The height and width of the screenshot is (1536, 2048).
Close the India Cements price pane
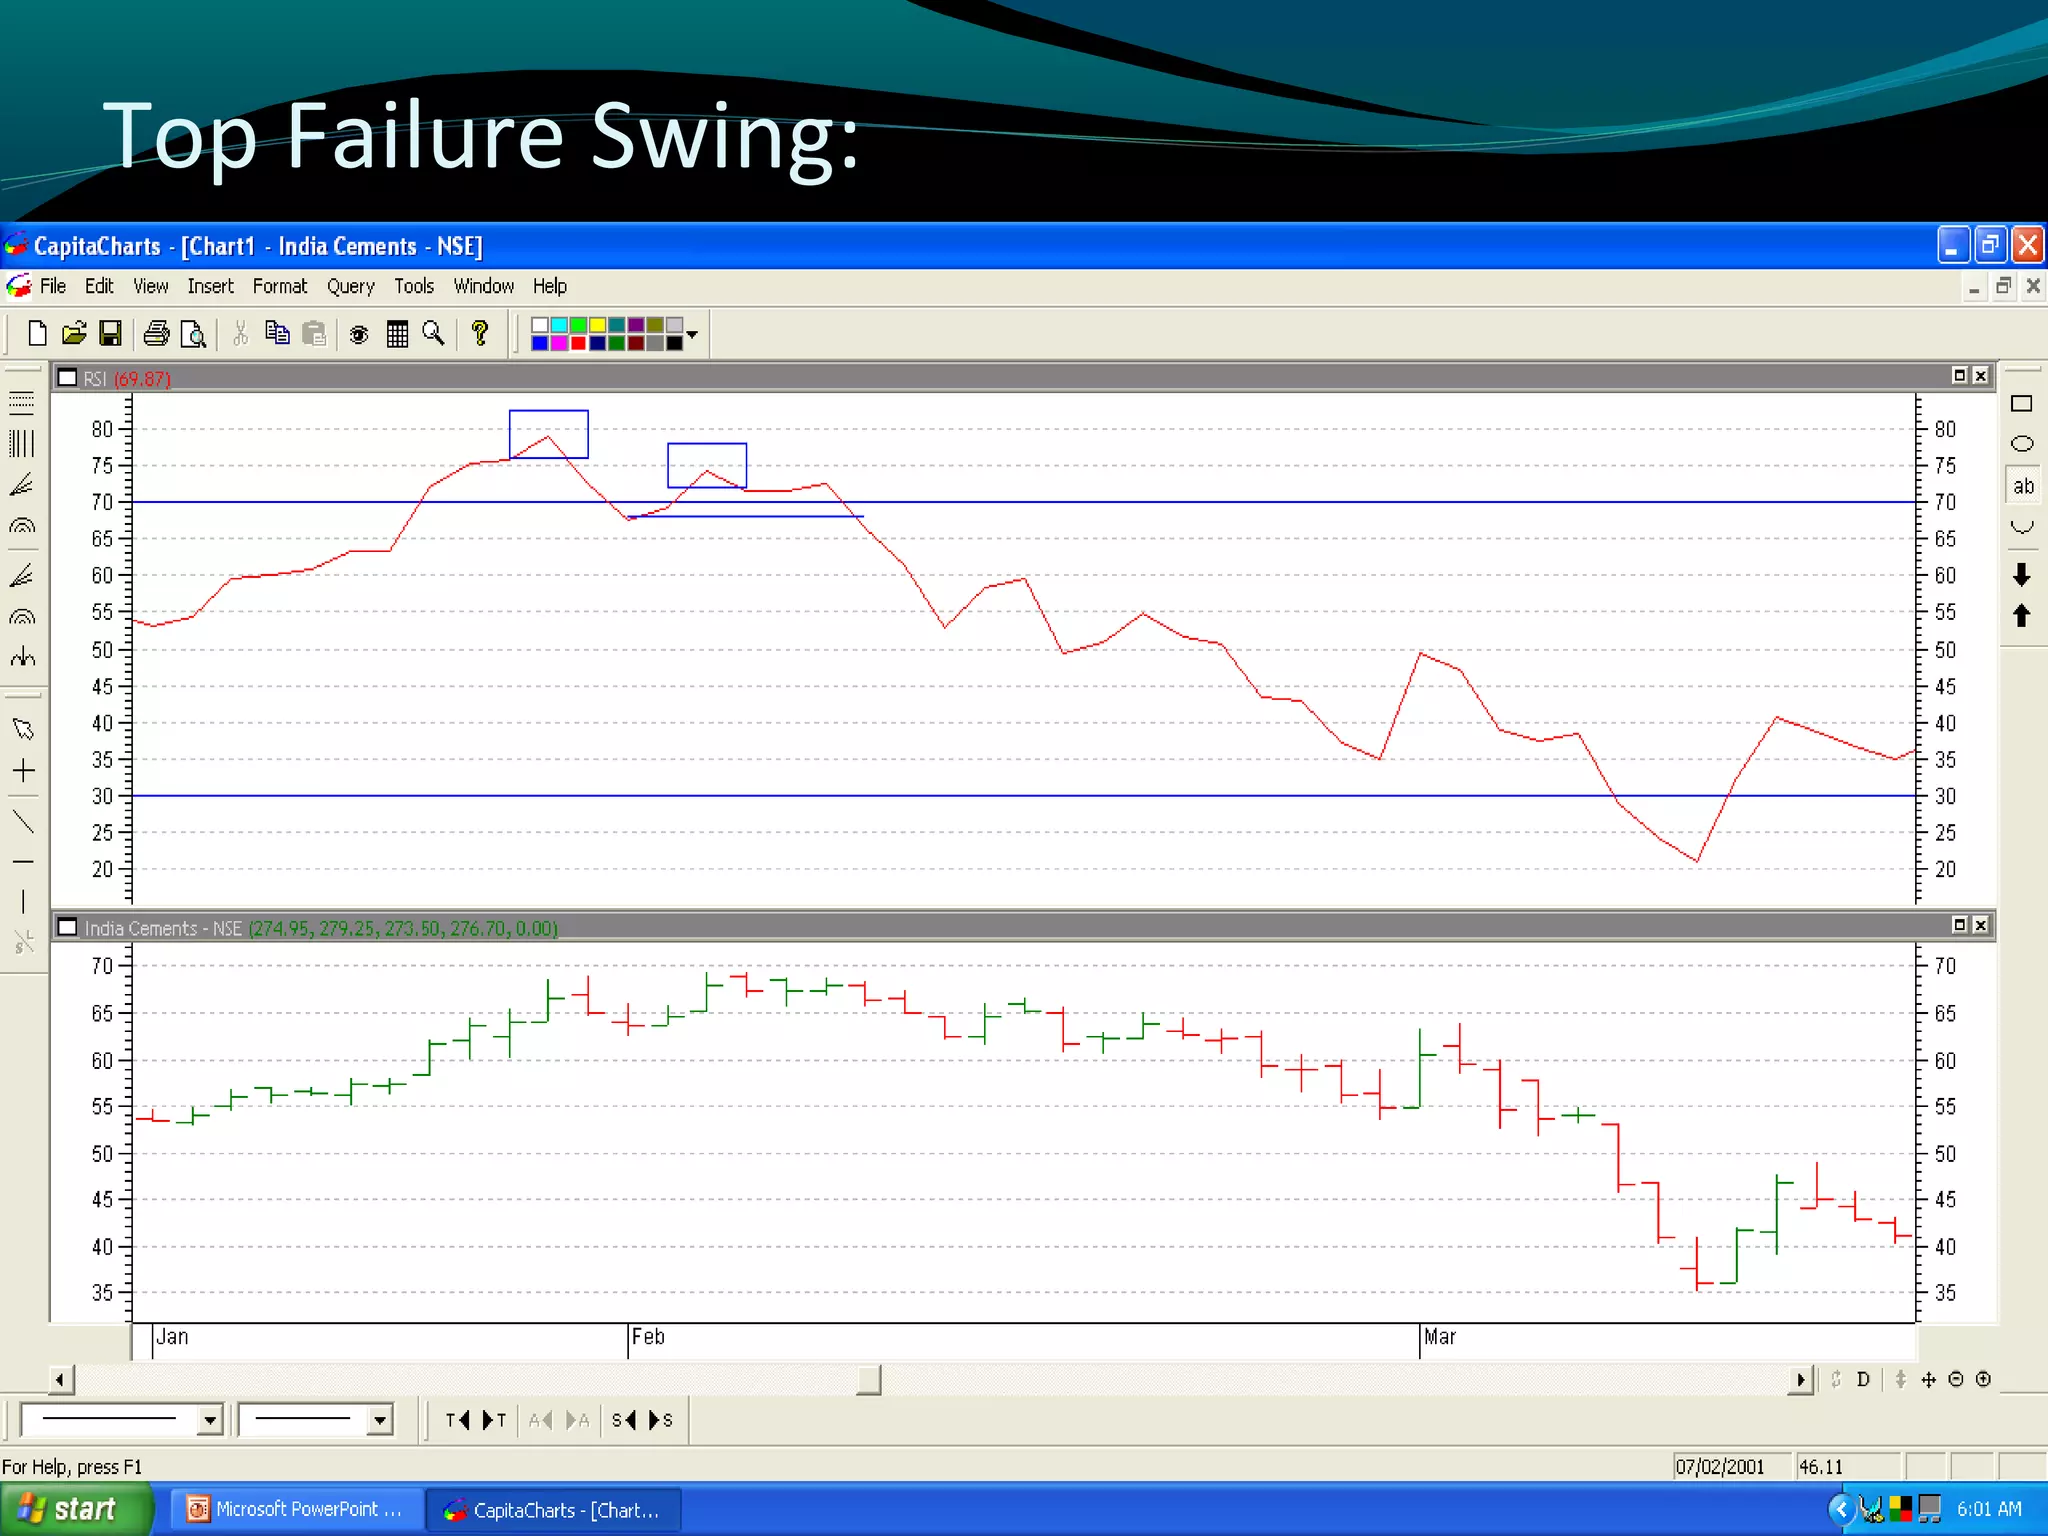tap(1980, 925)
